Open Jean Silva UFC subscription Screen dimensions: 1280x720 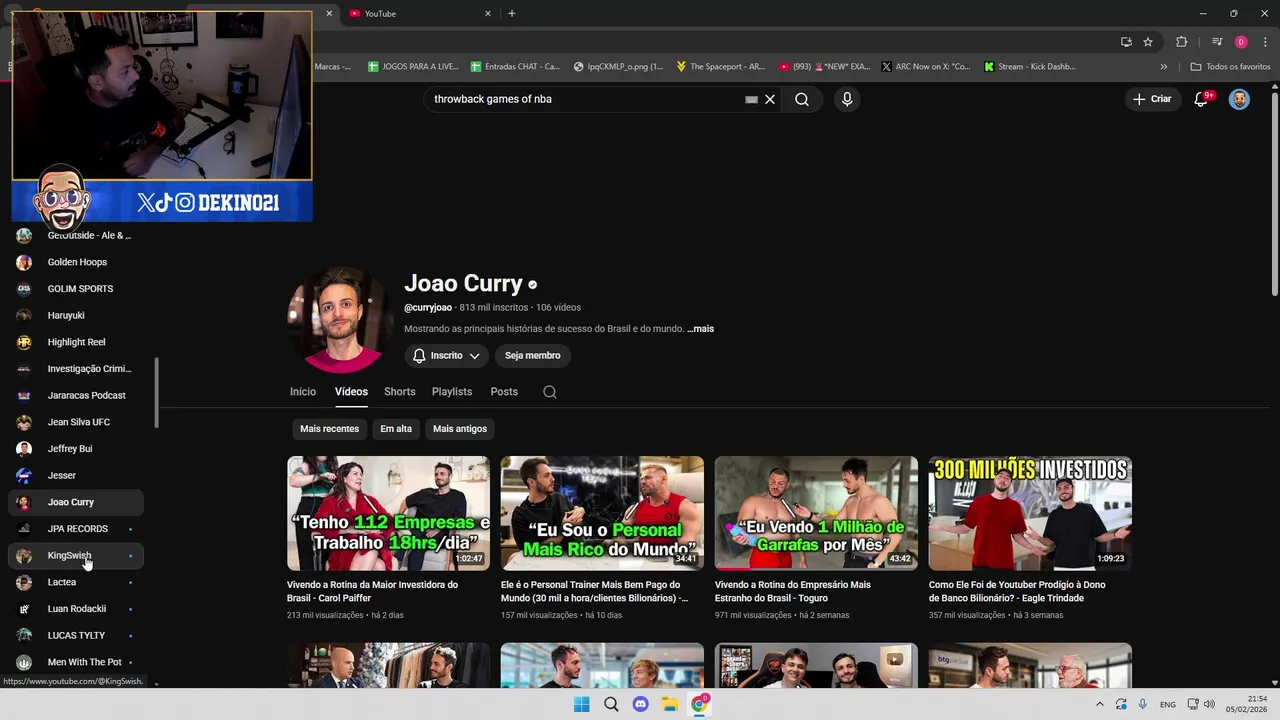point(76,422)
